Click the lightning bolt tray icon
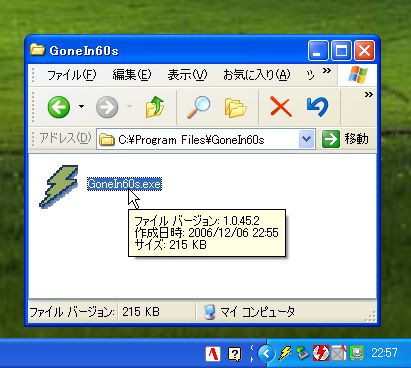This screenshot has width=411, height=368. [x=285, y=353]
